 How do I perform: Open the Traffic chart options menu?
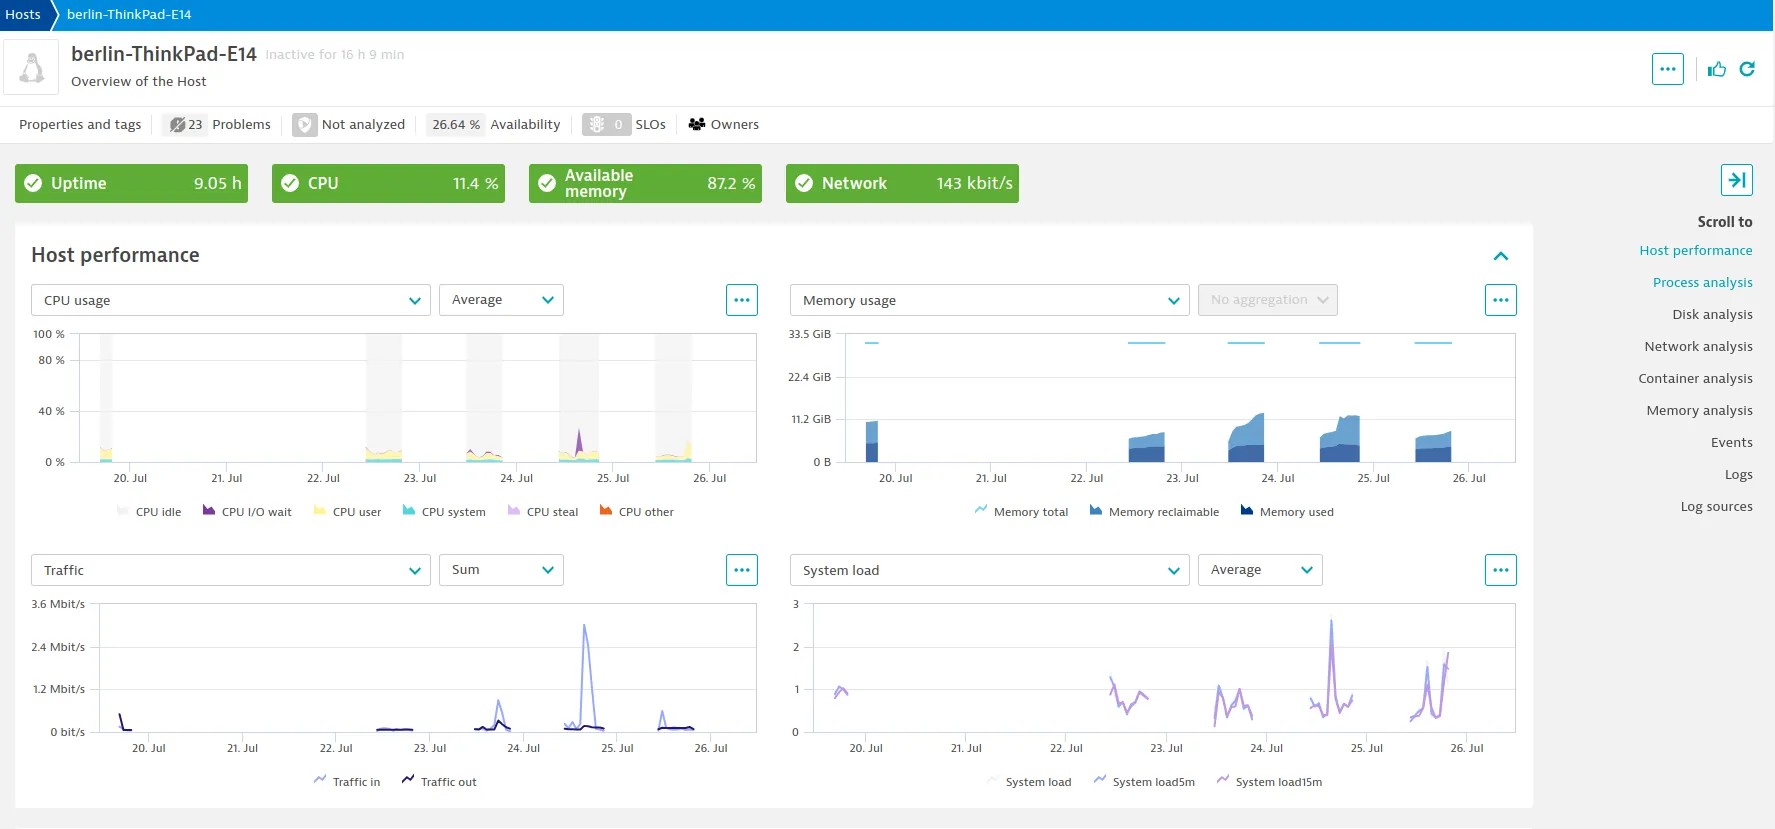[x=741, y=570]
